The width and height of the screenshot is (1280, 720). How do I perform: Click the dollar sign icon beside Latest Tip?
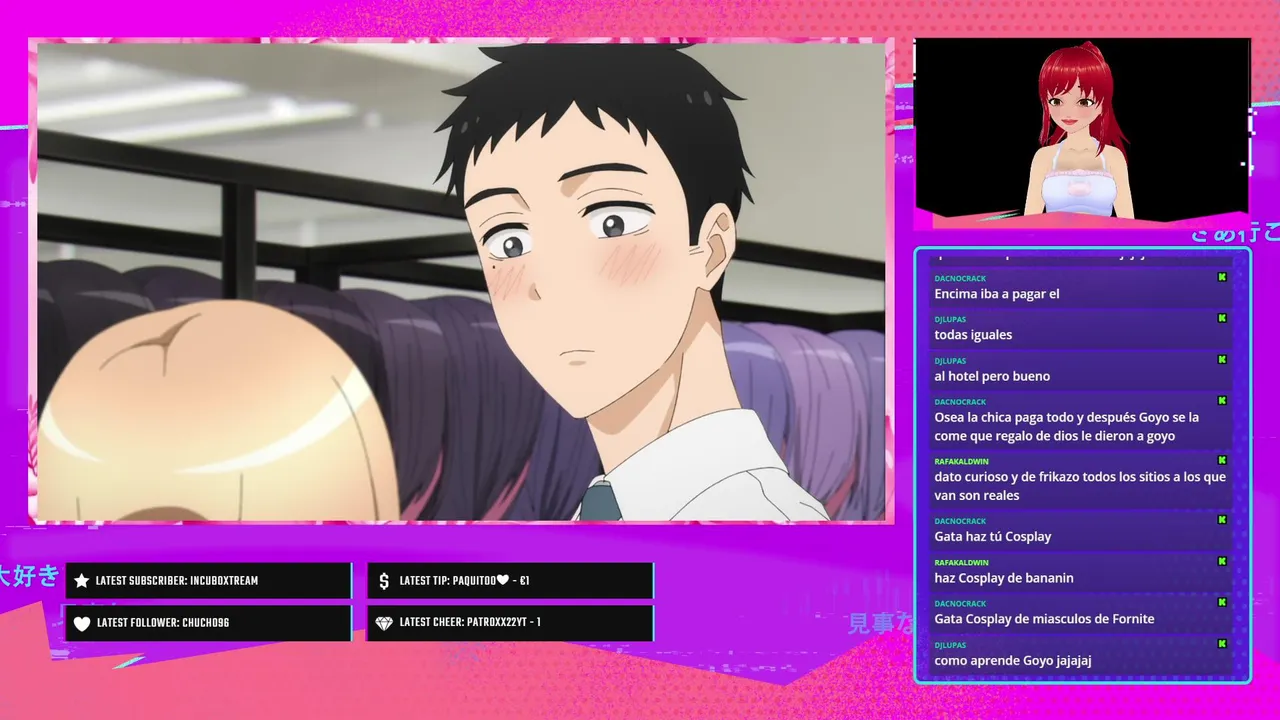pyautogui.click(x=384, y=581)
